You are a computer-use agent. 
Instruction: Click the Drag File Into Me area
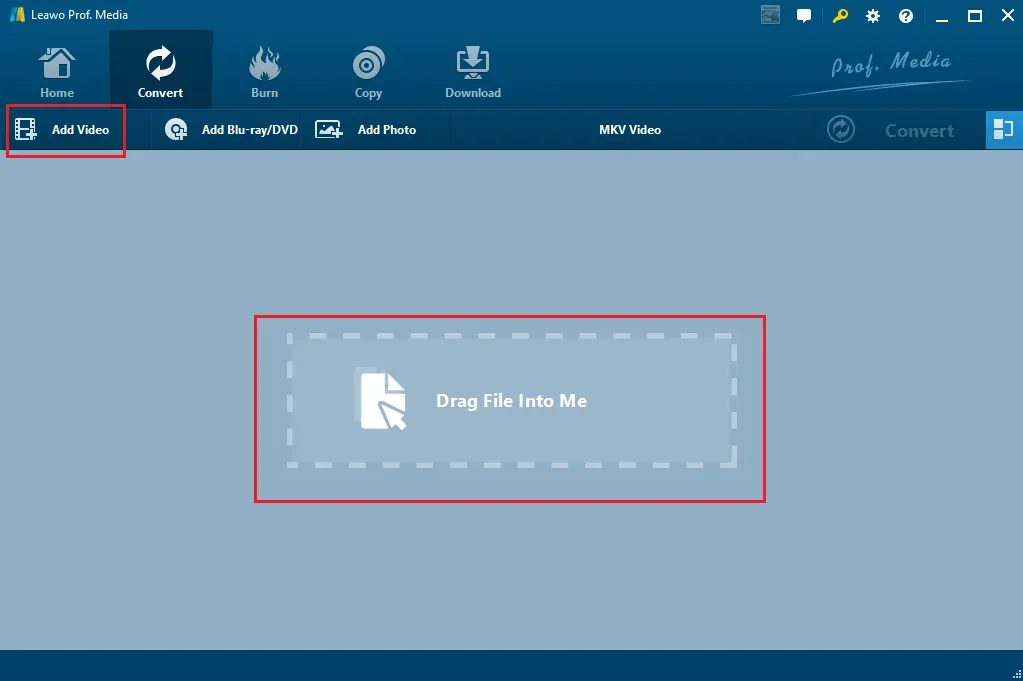[x=512, y=401]
